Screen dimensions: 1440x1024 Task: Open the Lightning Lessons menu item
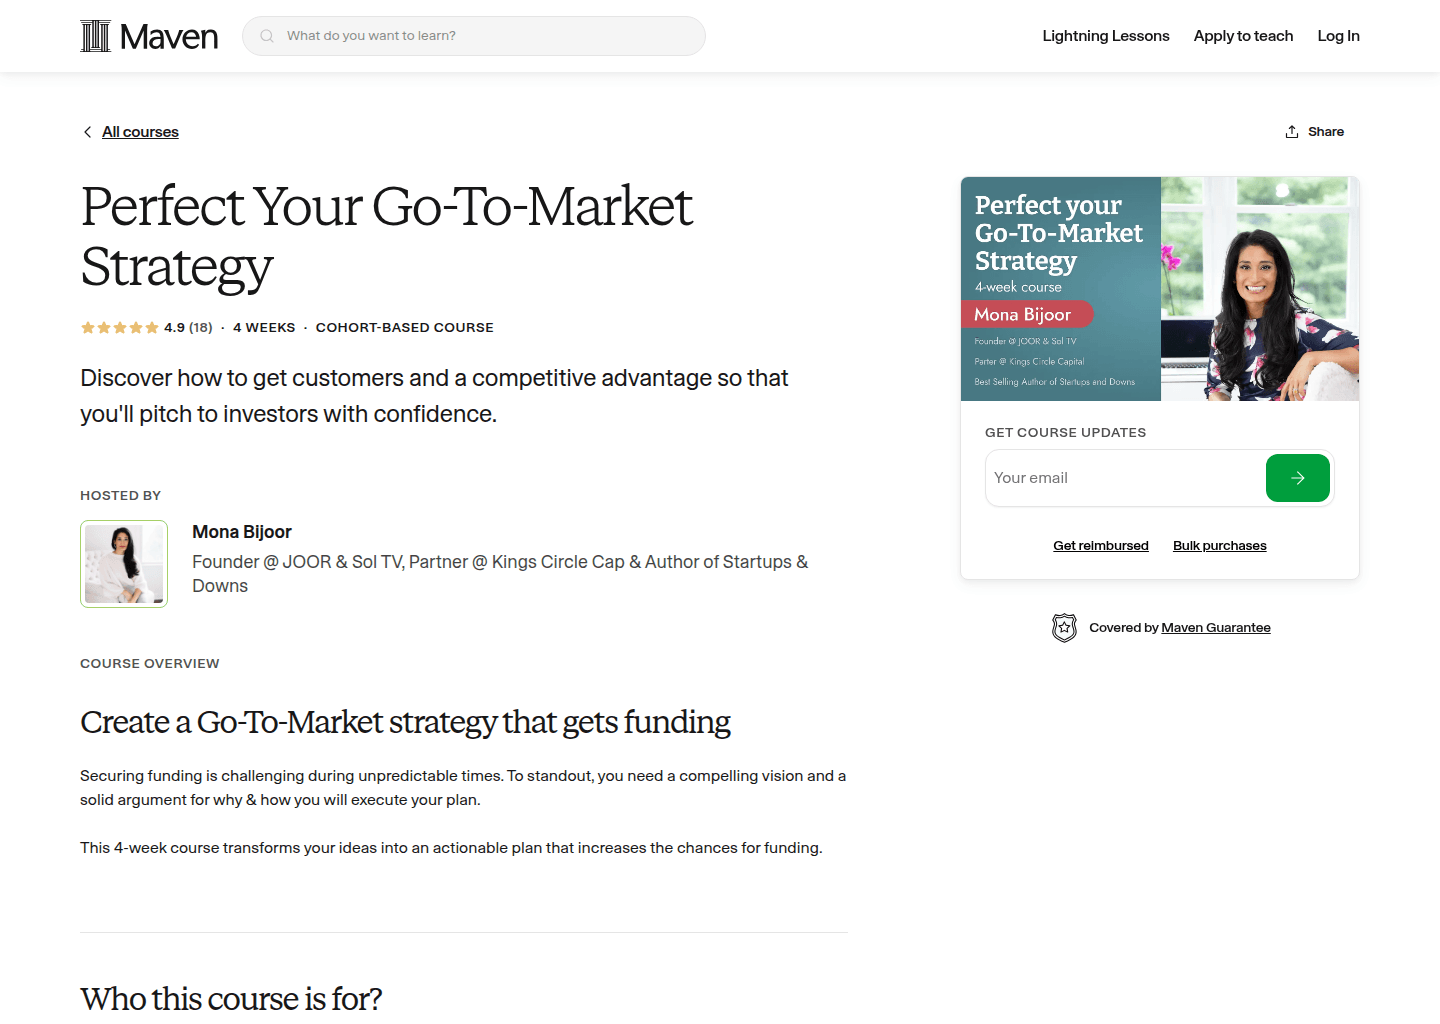coord(1105,35)
